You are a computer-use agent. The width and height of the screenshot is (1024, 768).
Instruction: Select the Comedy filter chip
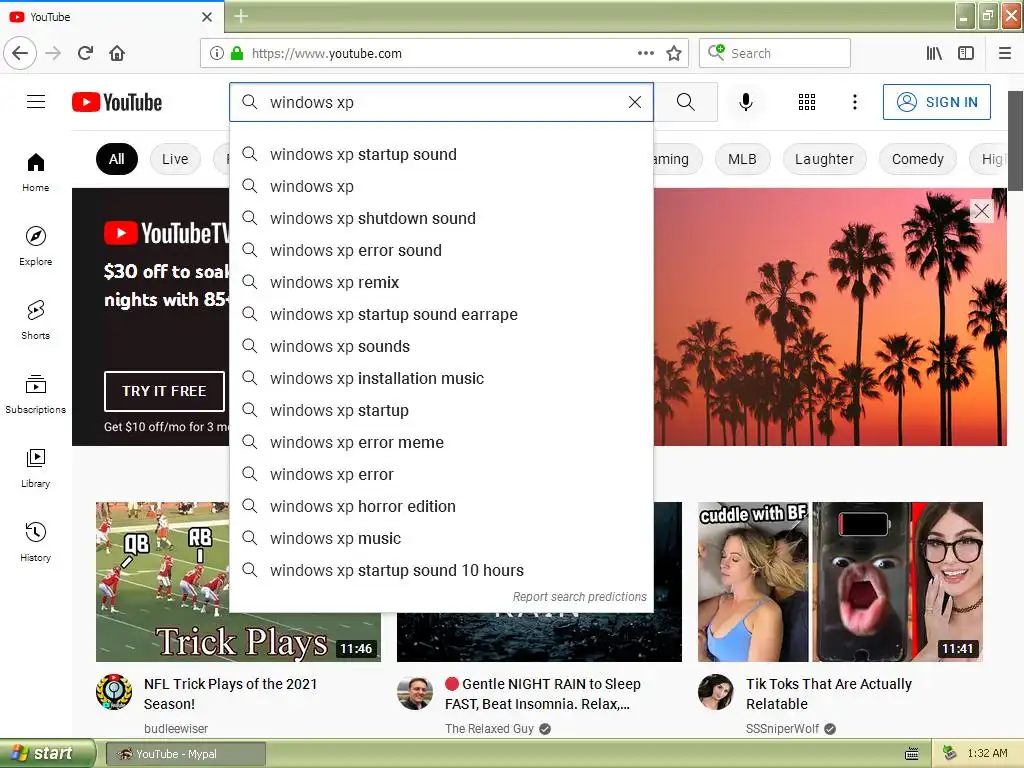[x=918, y=159]
